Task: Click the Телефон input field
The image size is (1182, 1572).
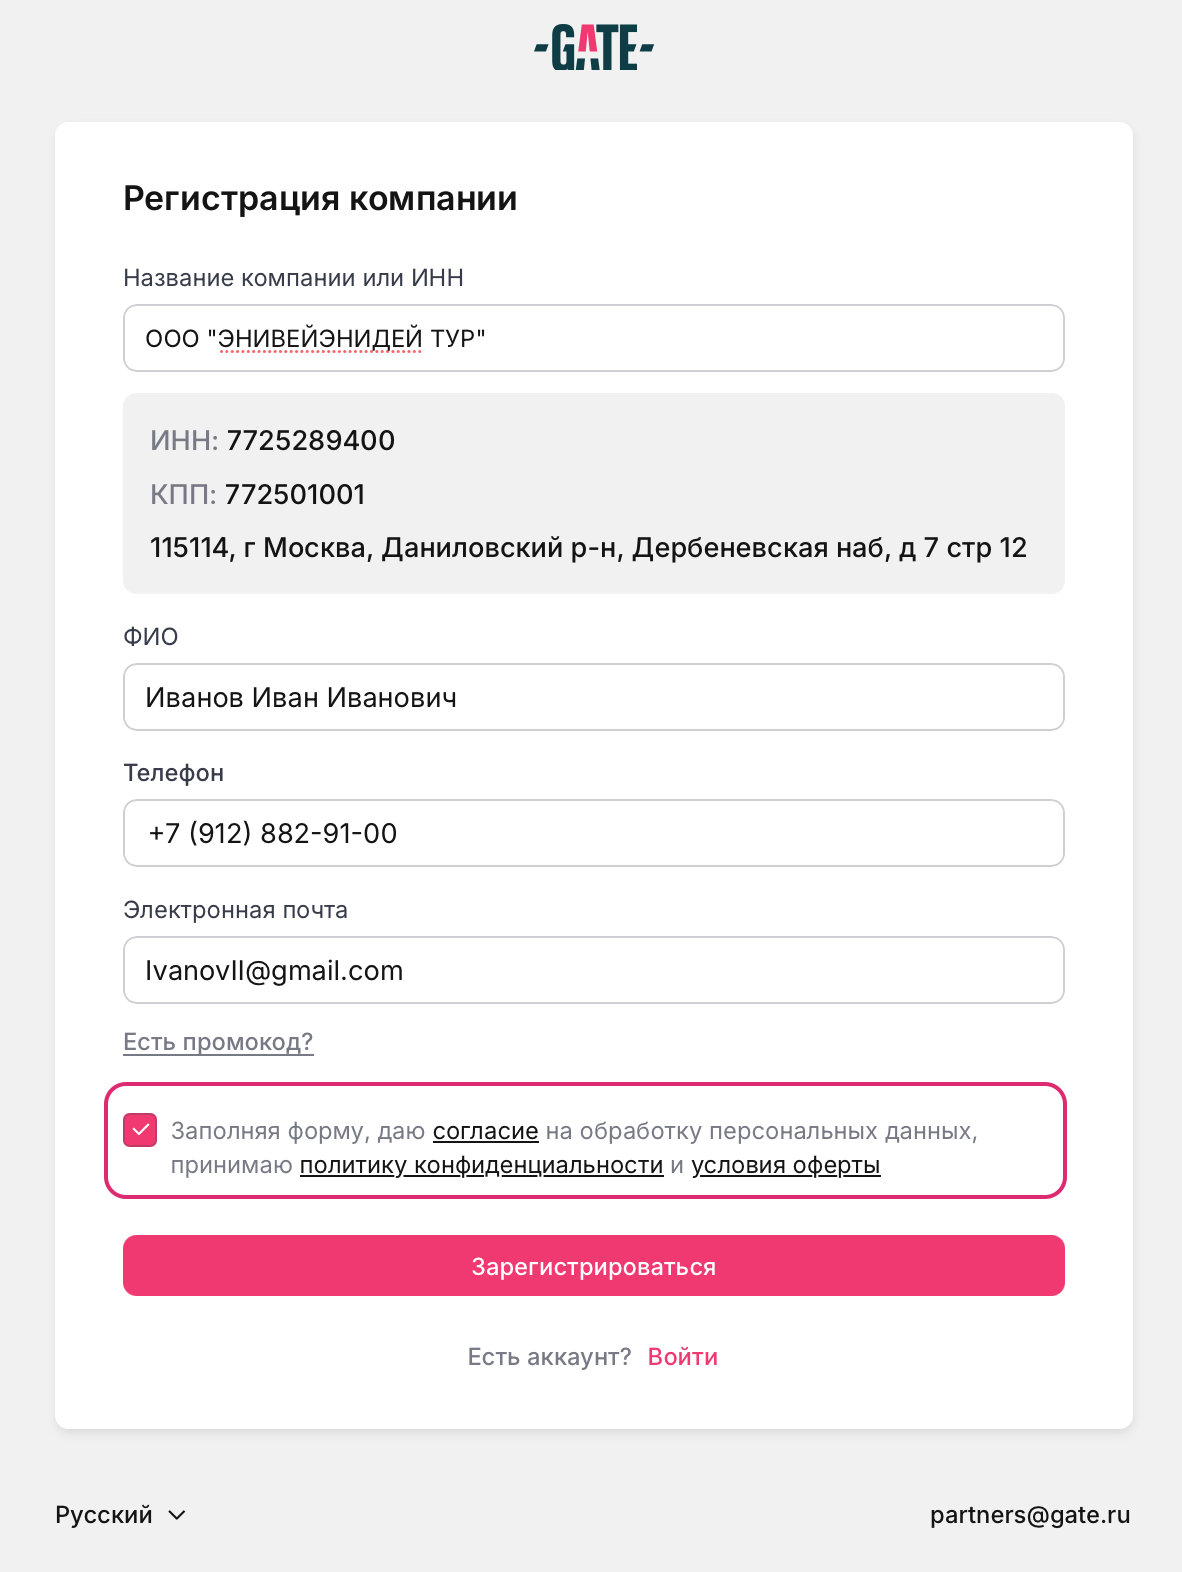Action: 593,833
